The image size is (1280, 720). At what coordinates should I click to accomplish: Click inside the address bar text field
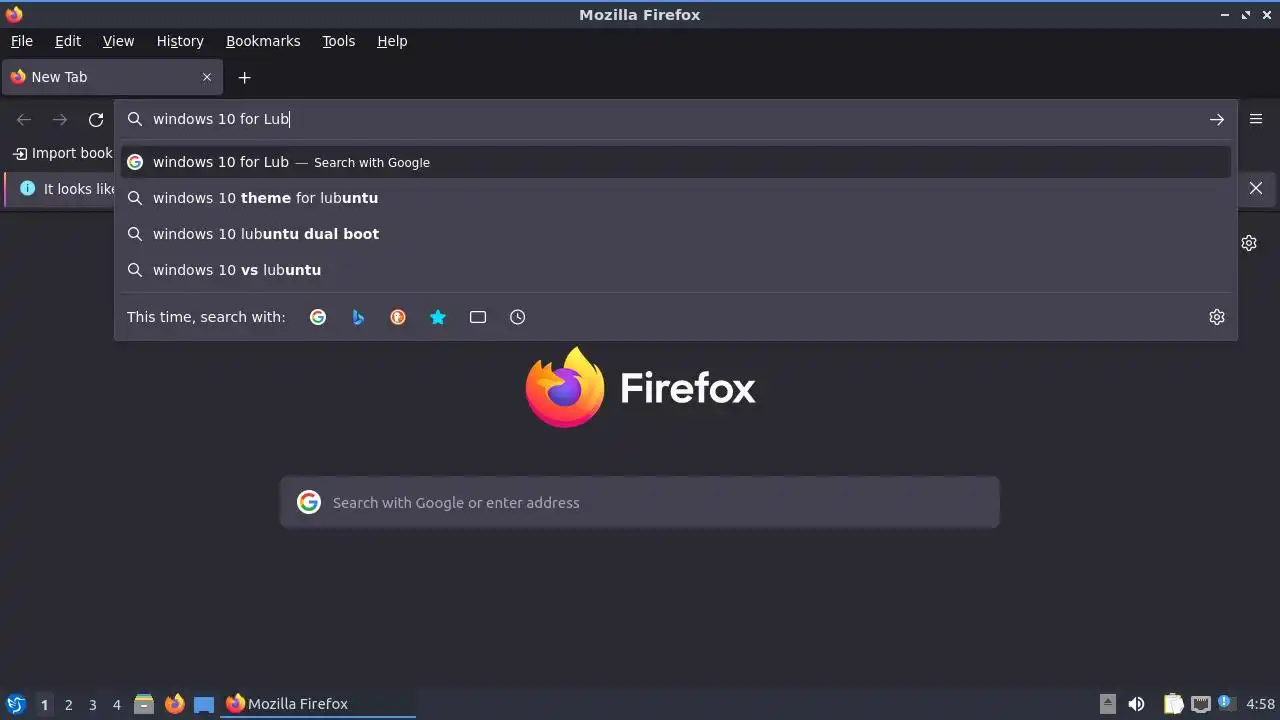pos(675,119)
